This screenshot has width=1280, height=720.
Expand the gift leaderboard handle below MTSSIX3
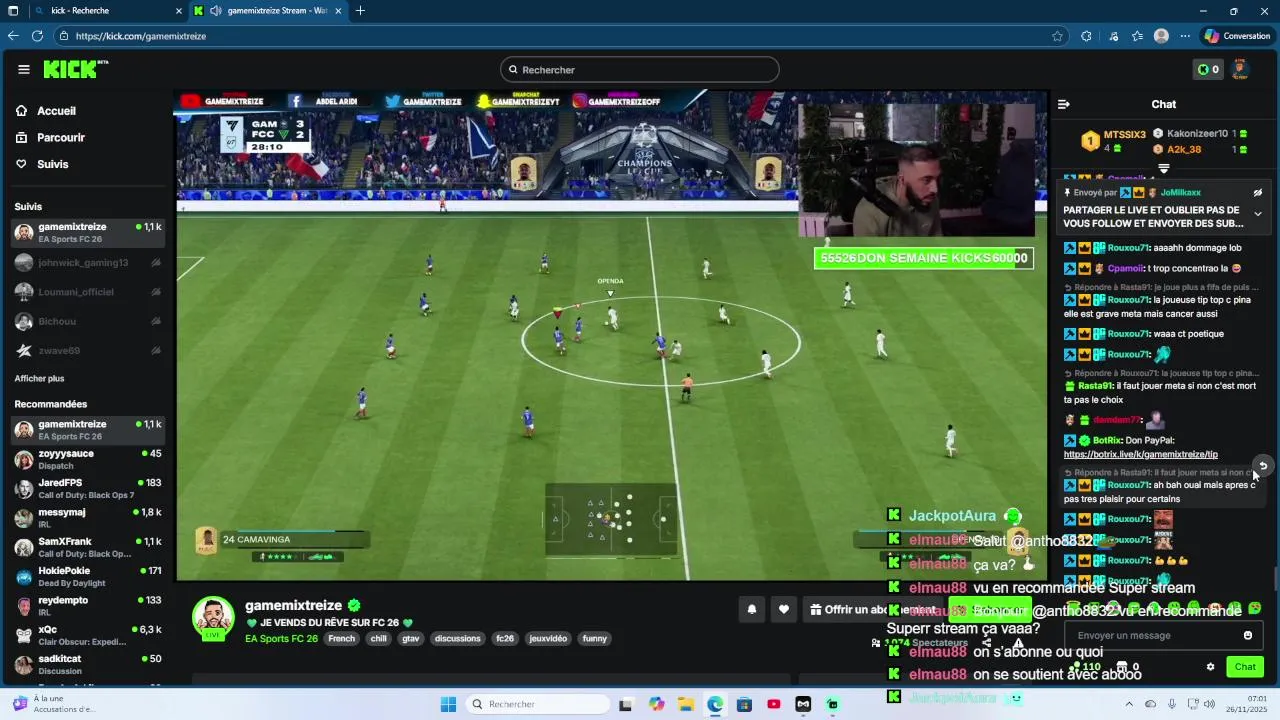[1164, 168]
